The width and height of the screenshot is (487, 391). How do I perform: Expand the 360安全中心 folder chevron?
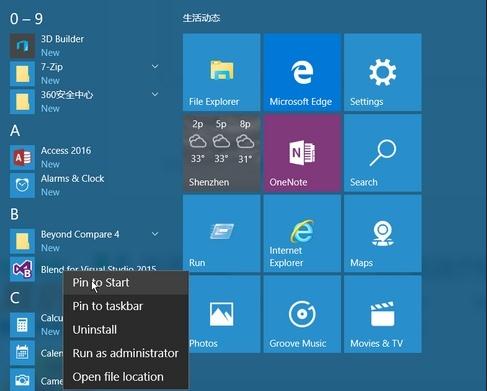155,94
